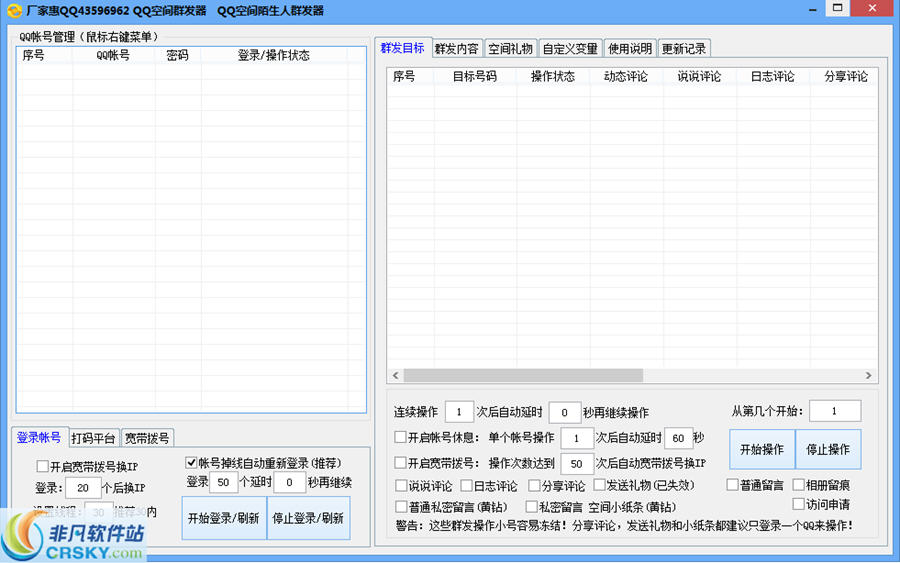
Task: Switch to the 群发内容 tab
Action: click(x=456, y=49)
